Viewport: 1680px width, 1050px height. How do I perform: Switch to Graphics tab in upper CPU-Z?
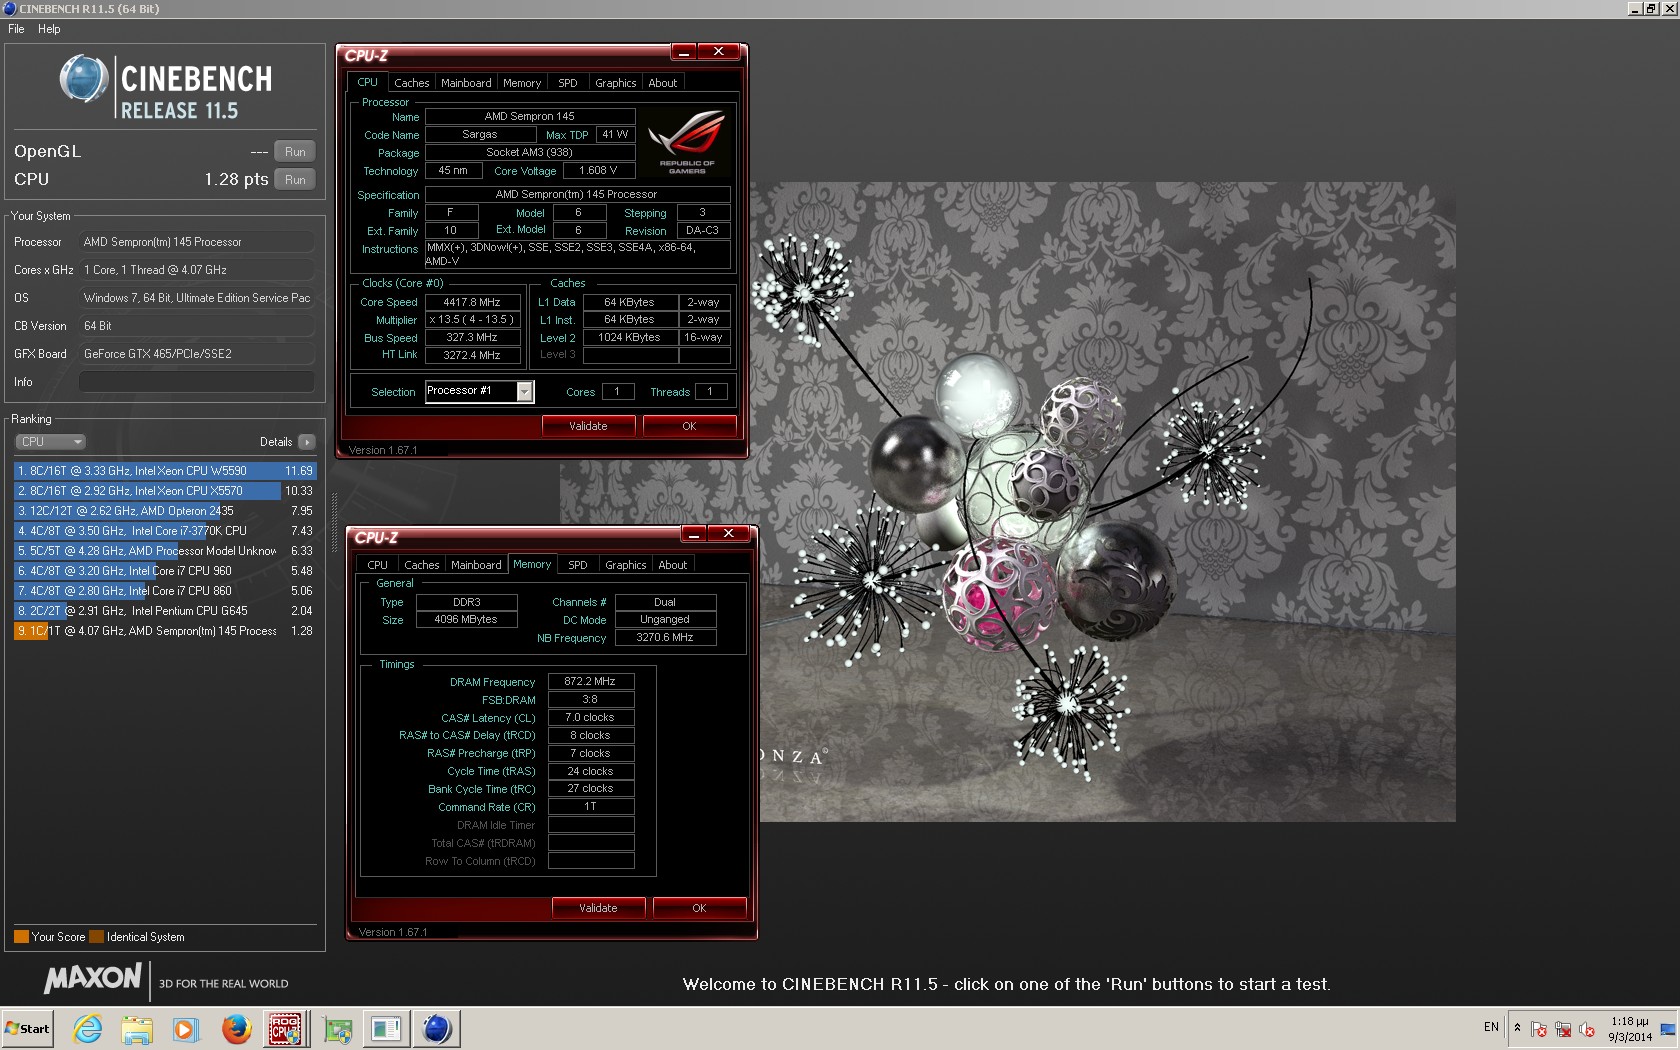(x=615, y=83)
